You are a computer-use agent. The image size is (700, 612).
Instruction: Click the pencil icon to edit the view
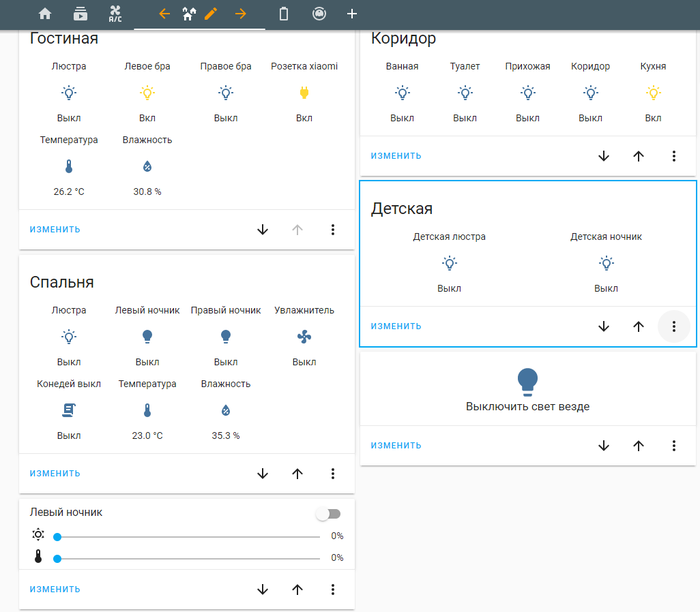pos(210,14)
